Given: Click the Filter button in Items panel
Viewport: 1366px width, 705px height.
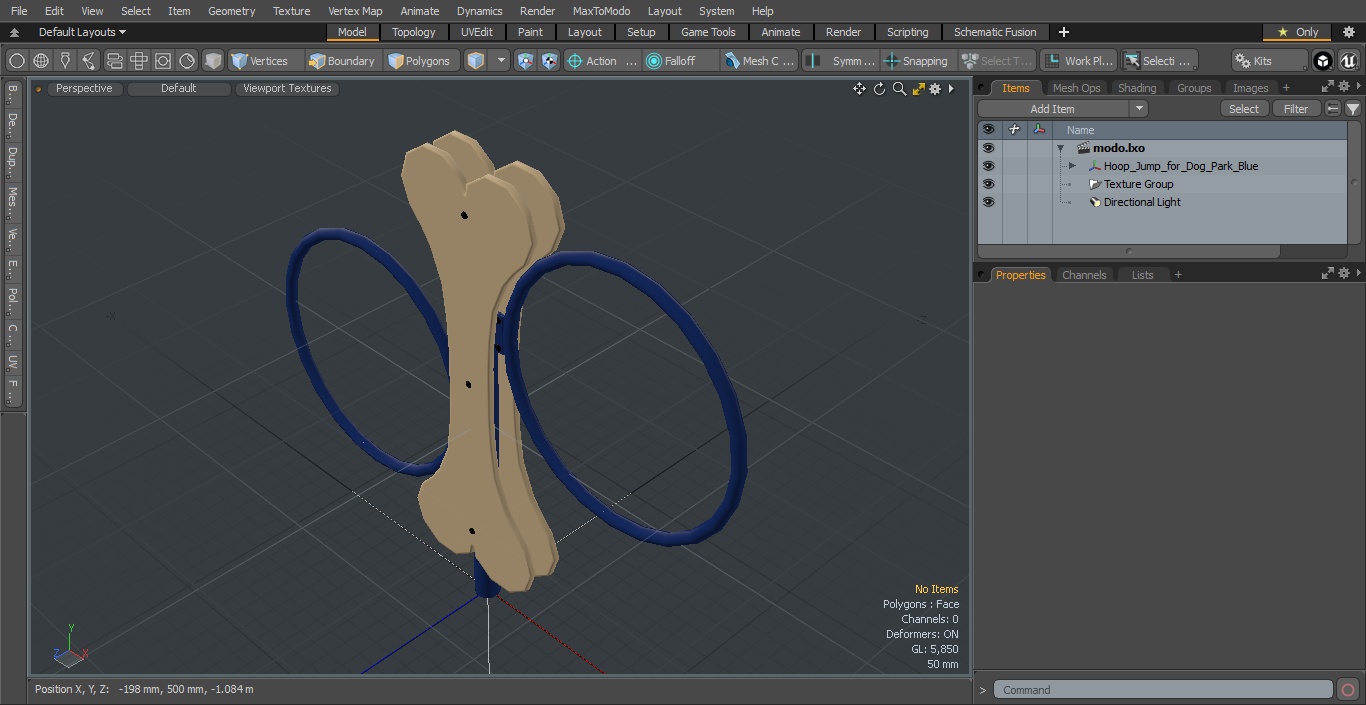Looking at the screenshot, I should pos(1296,109).
